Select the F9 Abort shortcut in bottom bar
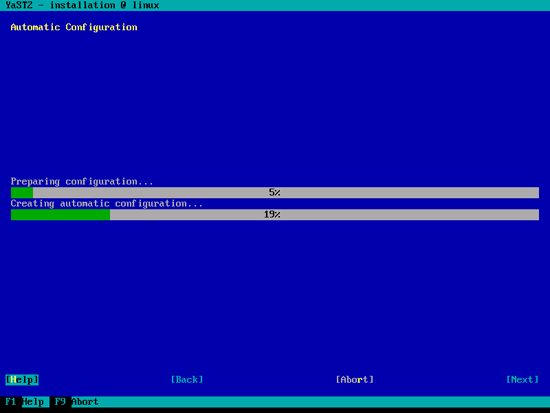This screenshot has width=550, height=413. [x=77, y=402]
